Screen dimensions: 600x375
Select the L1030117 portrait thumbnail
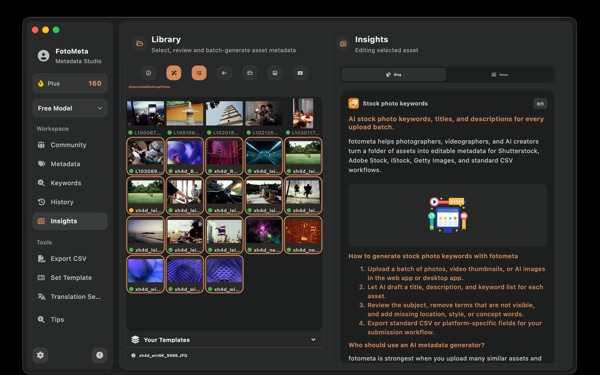[303, 113]
